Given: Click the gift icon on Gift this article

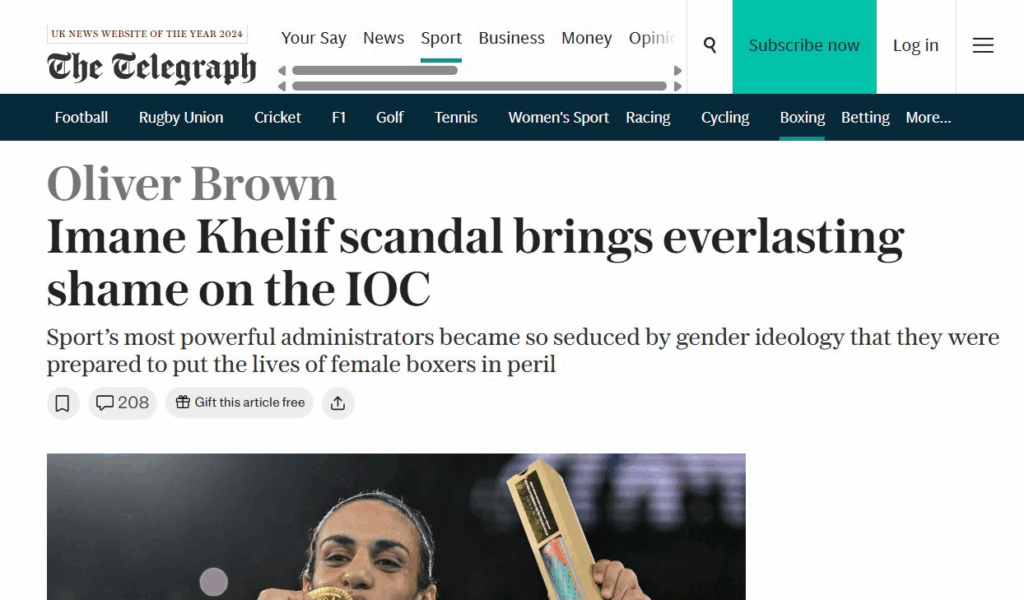Looking at the screenshot, I should [182, 403].
